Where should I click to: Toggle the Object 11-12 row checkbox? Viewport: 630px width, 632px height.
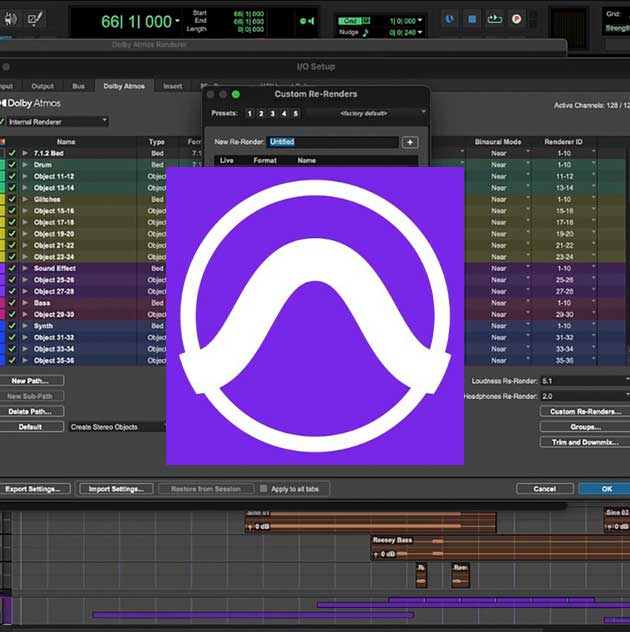(12, 176)
